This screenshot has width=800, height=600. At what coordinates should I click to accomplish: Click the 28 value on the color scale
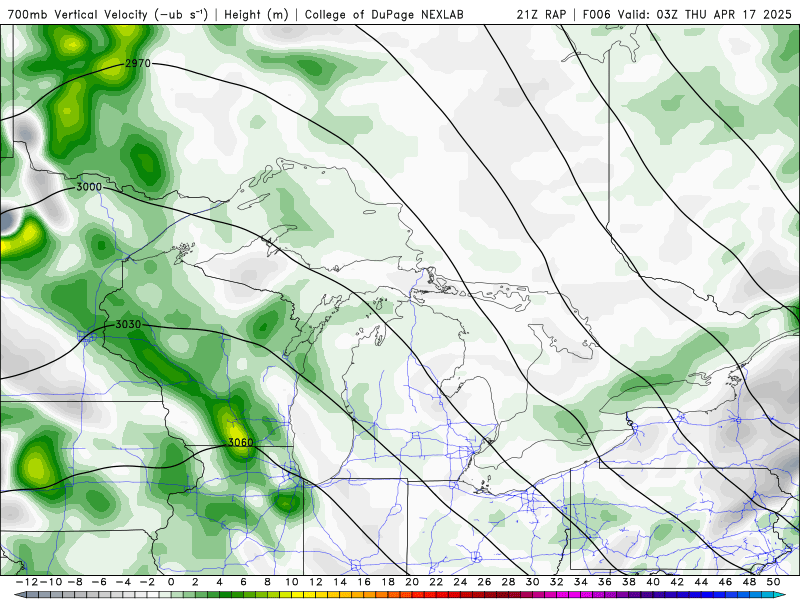coord(509,582)
